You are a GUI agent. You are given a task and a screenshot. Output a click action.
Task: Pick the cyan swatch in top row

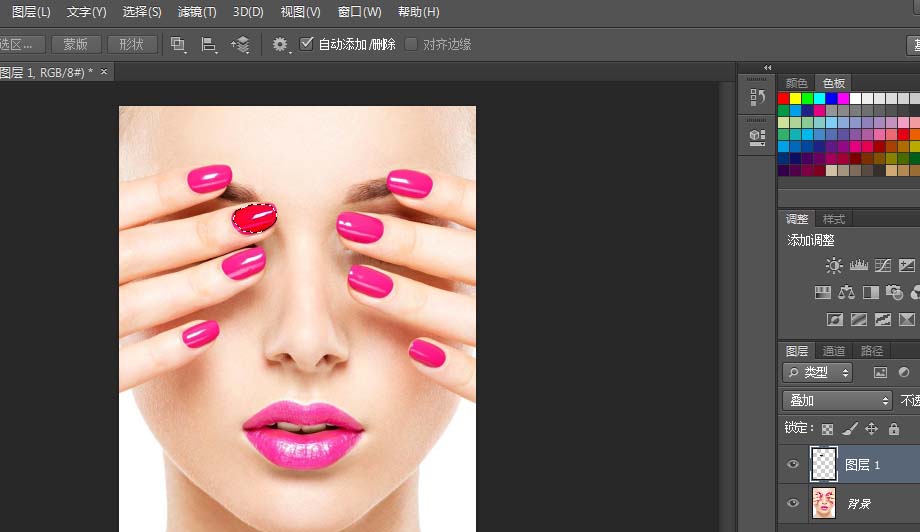point(820,98)
